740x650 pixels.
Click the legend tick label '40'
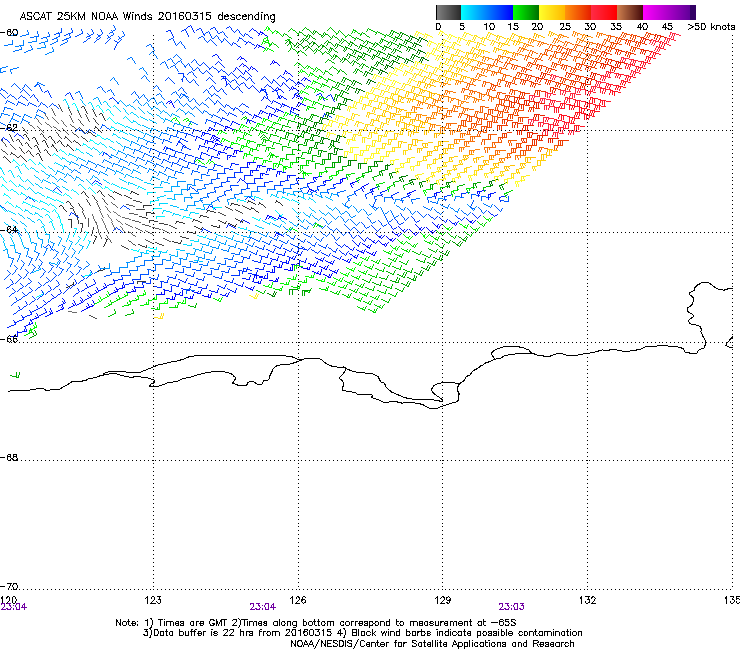(x=642, y=27)
